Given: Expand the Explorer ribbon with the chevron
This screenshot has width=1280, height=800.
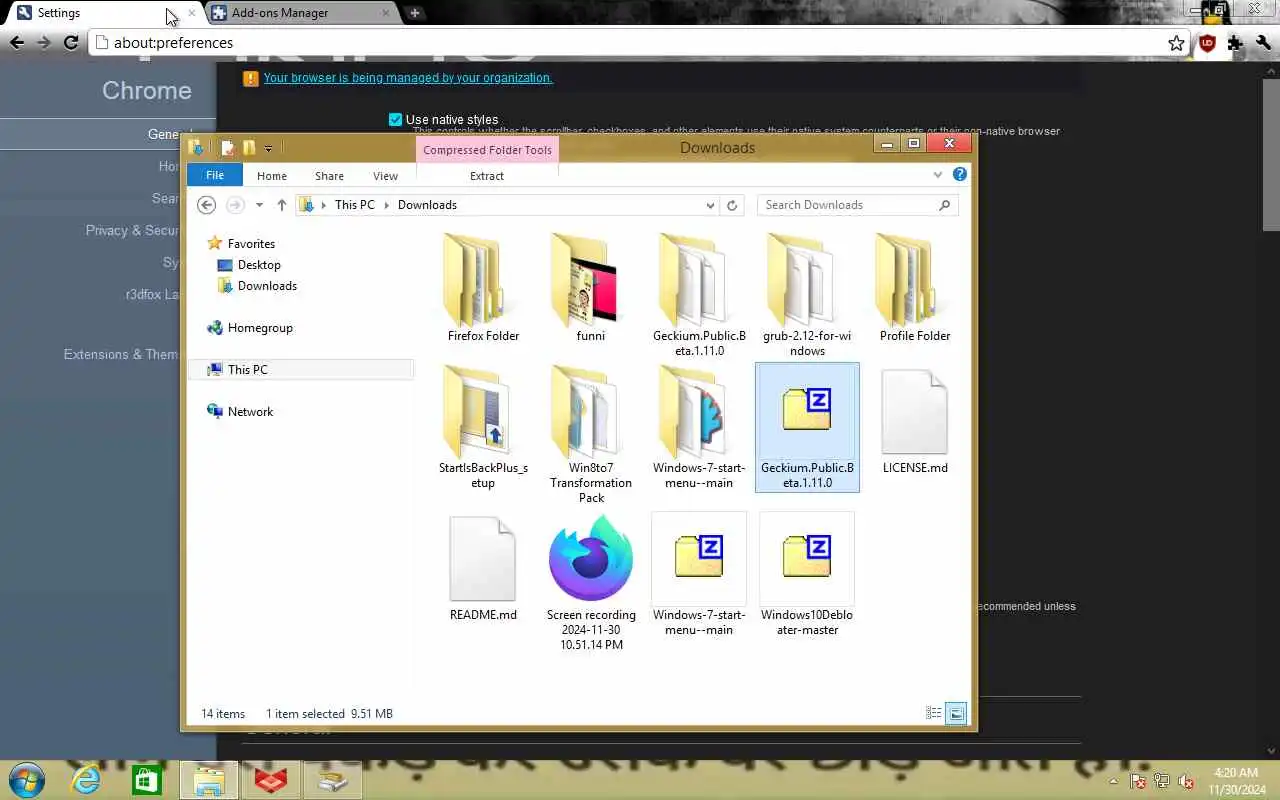Looking at the screenshot, I should 938,174.
